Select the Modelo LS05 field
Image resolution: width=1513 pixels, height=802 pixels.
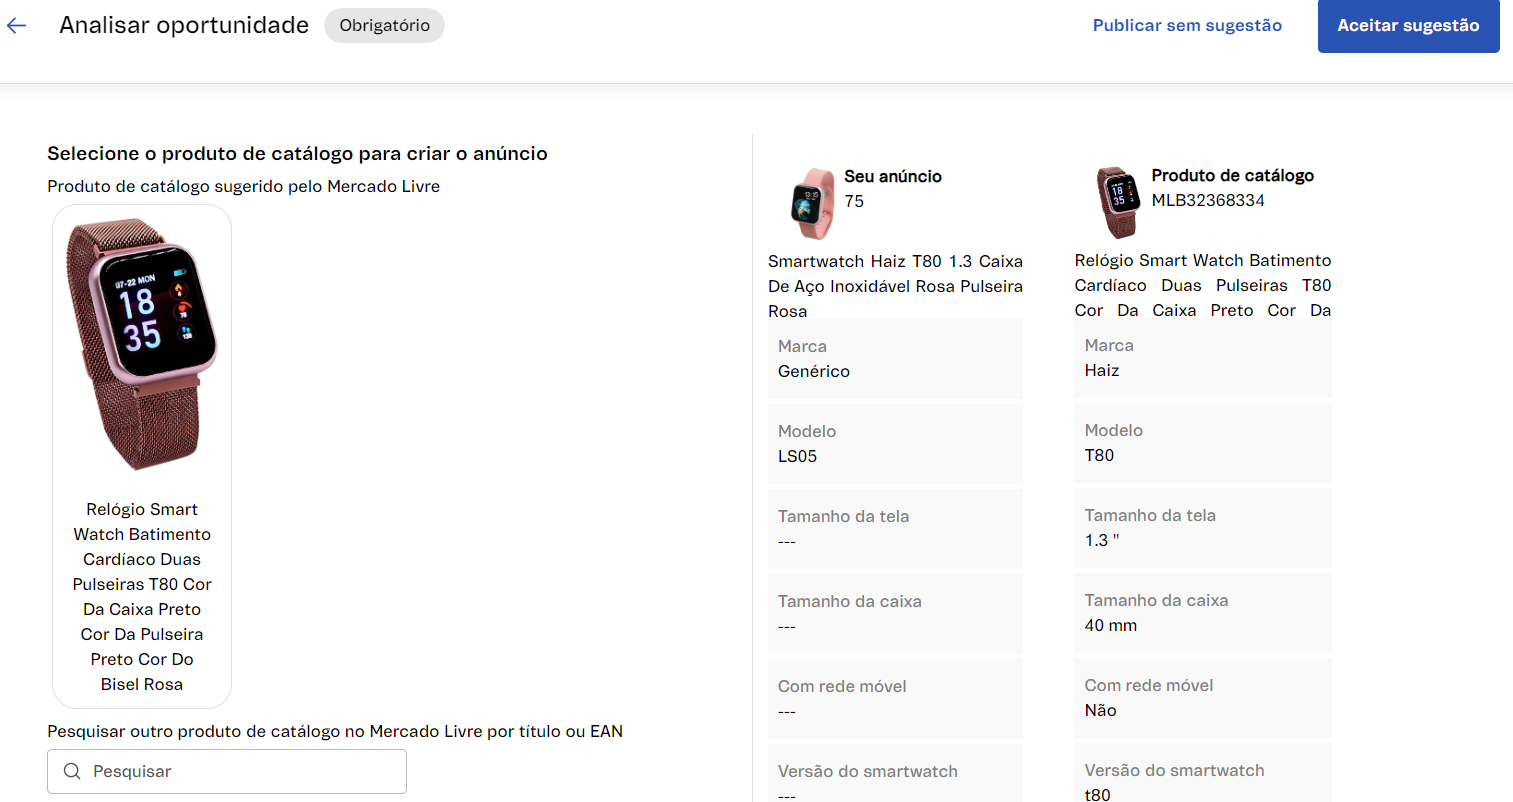[x=895, y=444]
